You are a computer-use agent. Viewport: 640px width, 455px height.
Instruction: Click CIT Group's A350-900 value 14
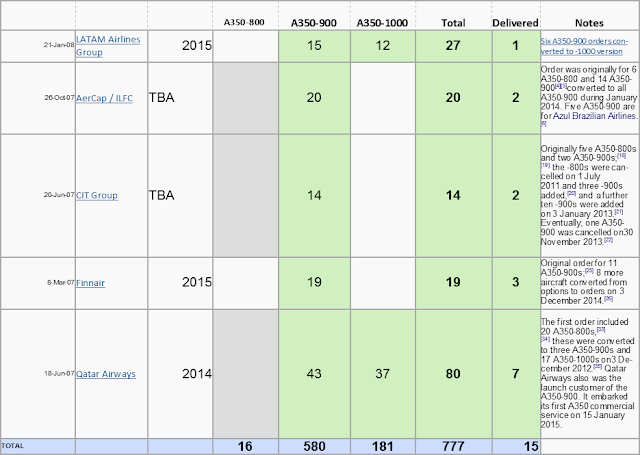314,196
